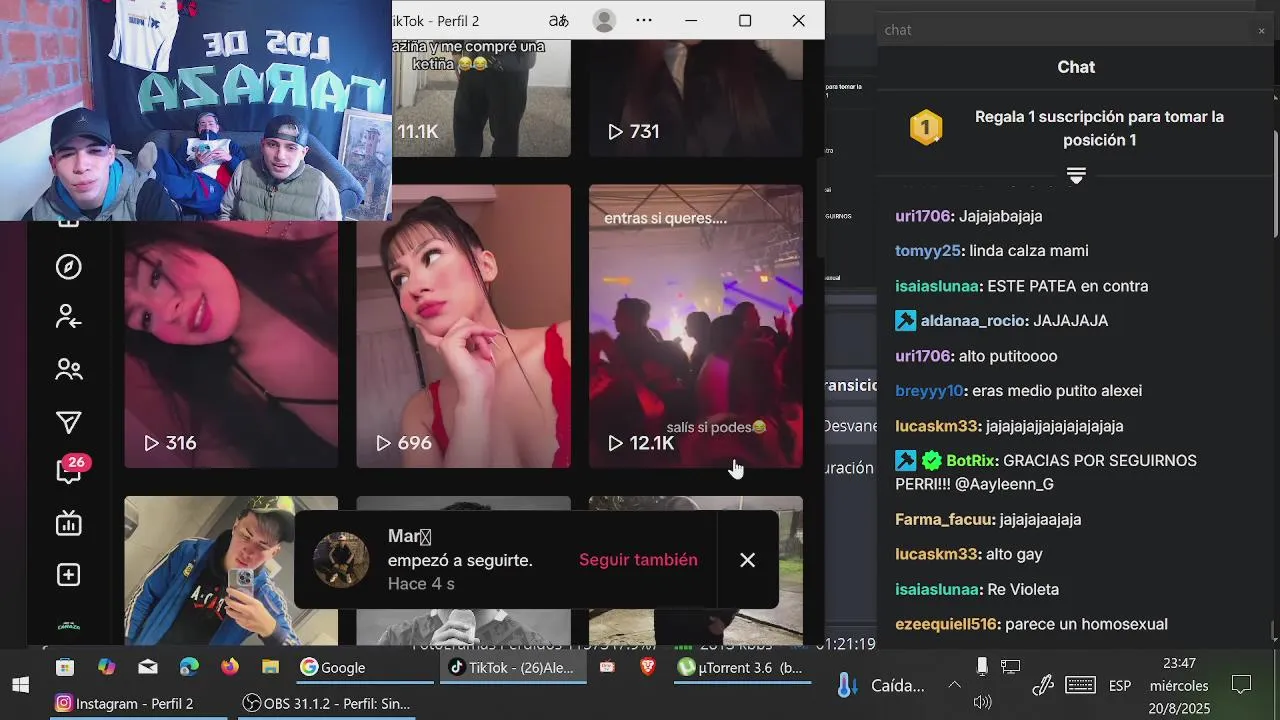Open video thumbnail with 696 views
This screenshot has height=720, width=1280.
(463, 326)
